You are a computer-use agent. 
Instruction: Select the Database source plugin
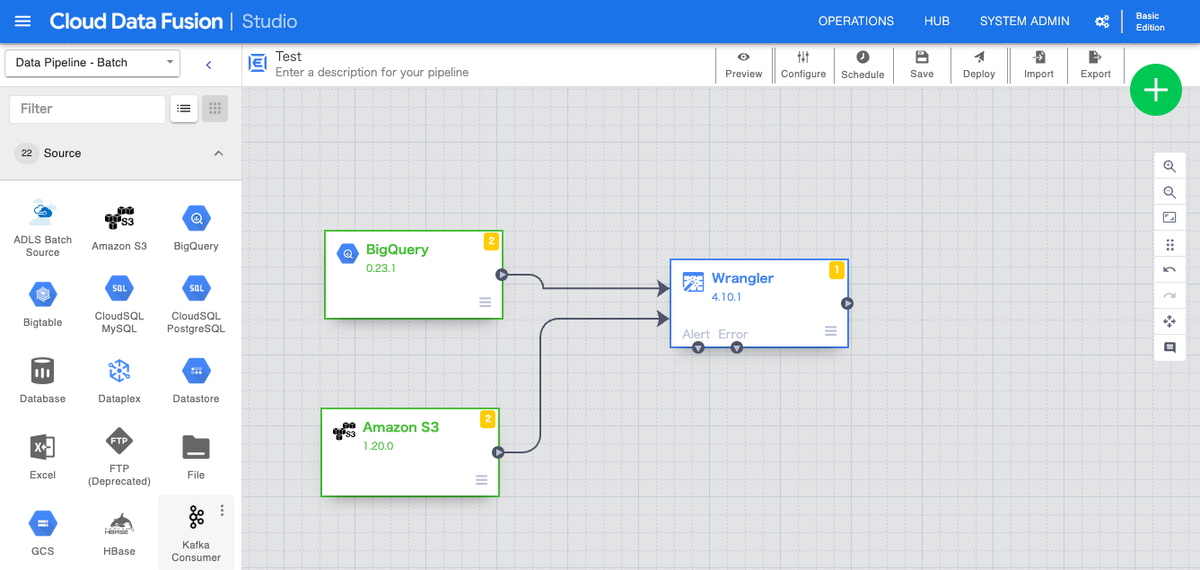tap(42, 380)
